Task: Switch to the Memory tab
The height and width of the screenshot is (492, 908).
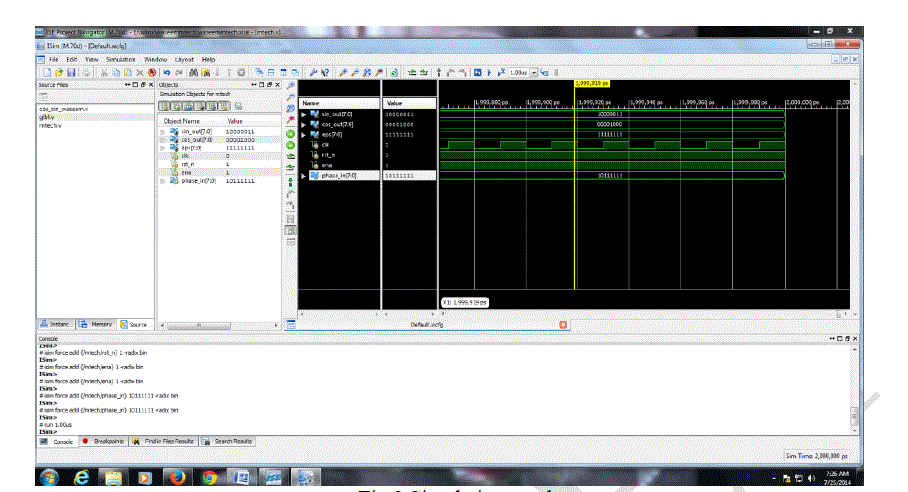Action: click(98, 324)
